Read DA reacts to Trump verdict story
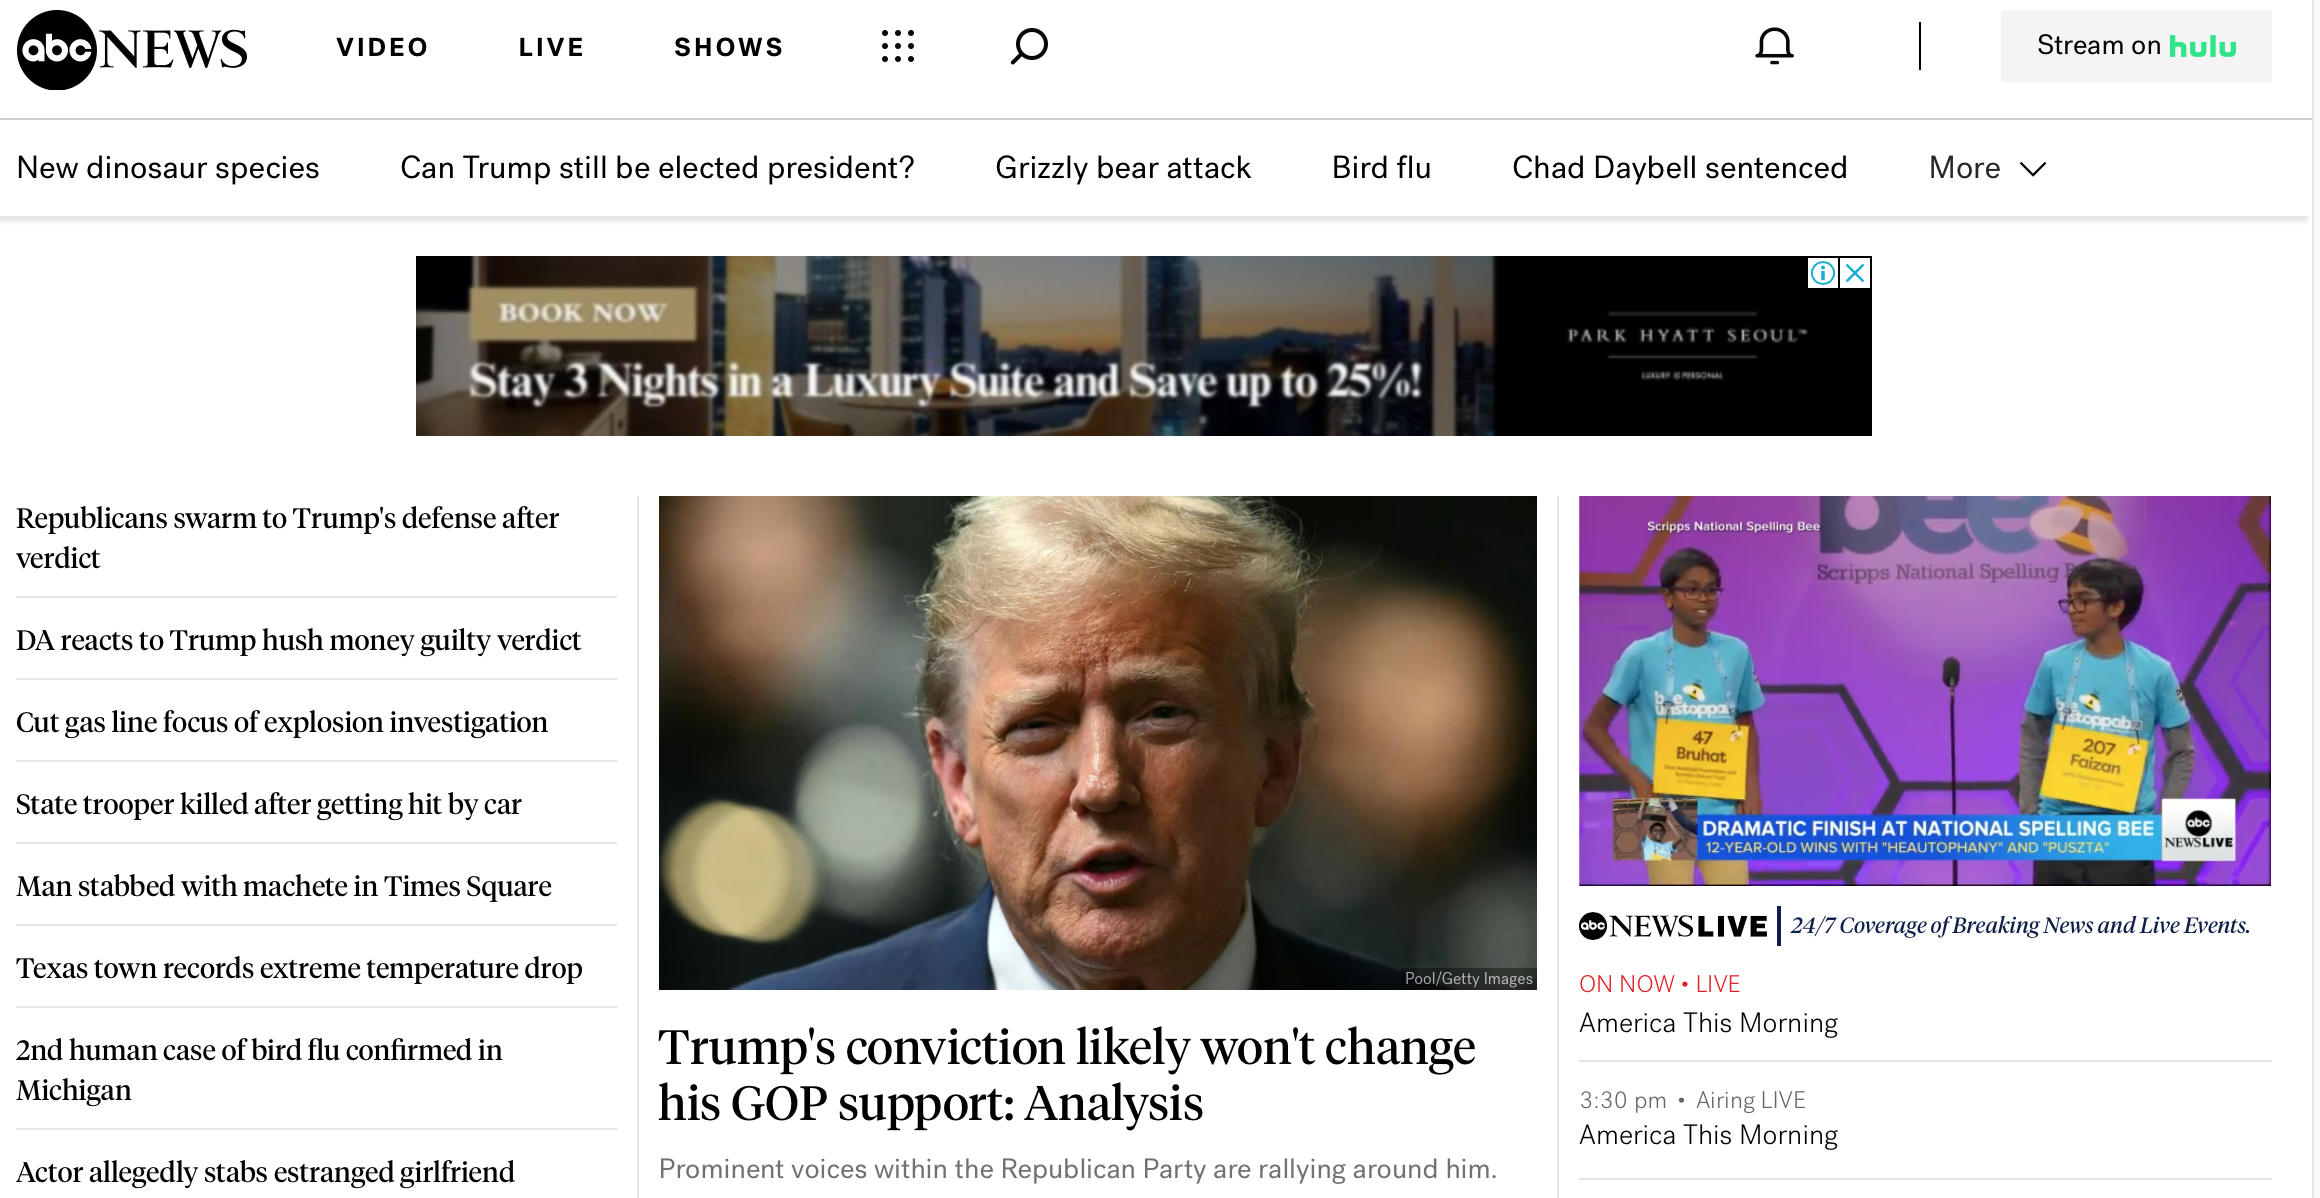 click(298, 640)
